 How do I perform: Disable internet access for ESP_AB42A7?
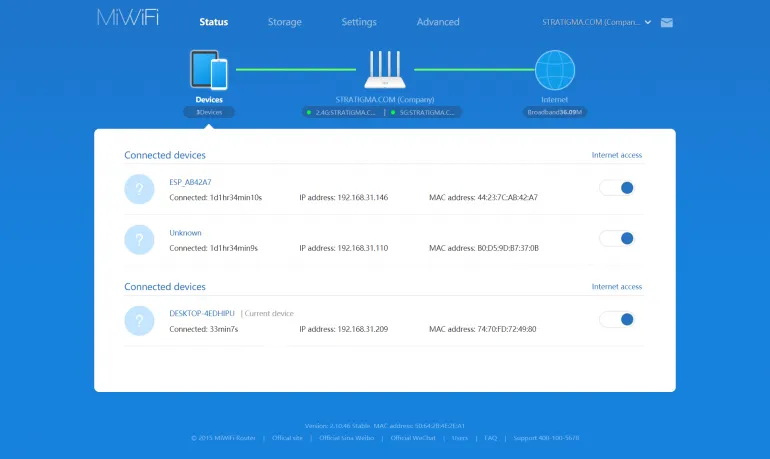pyautogui.click(x=617, y=188)
